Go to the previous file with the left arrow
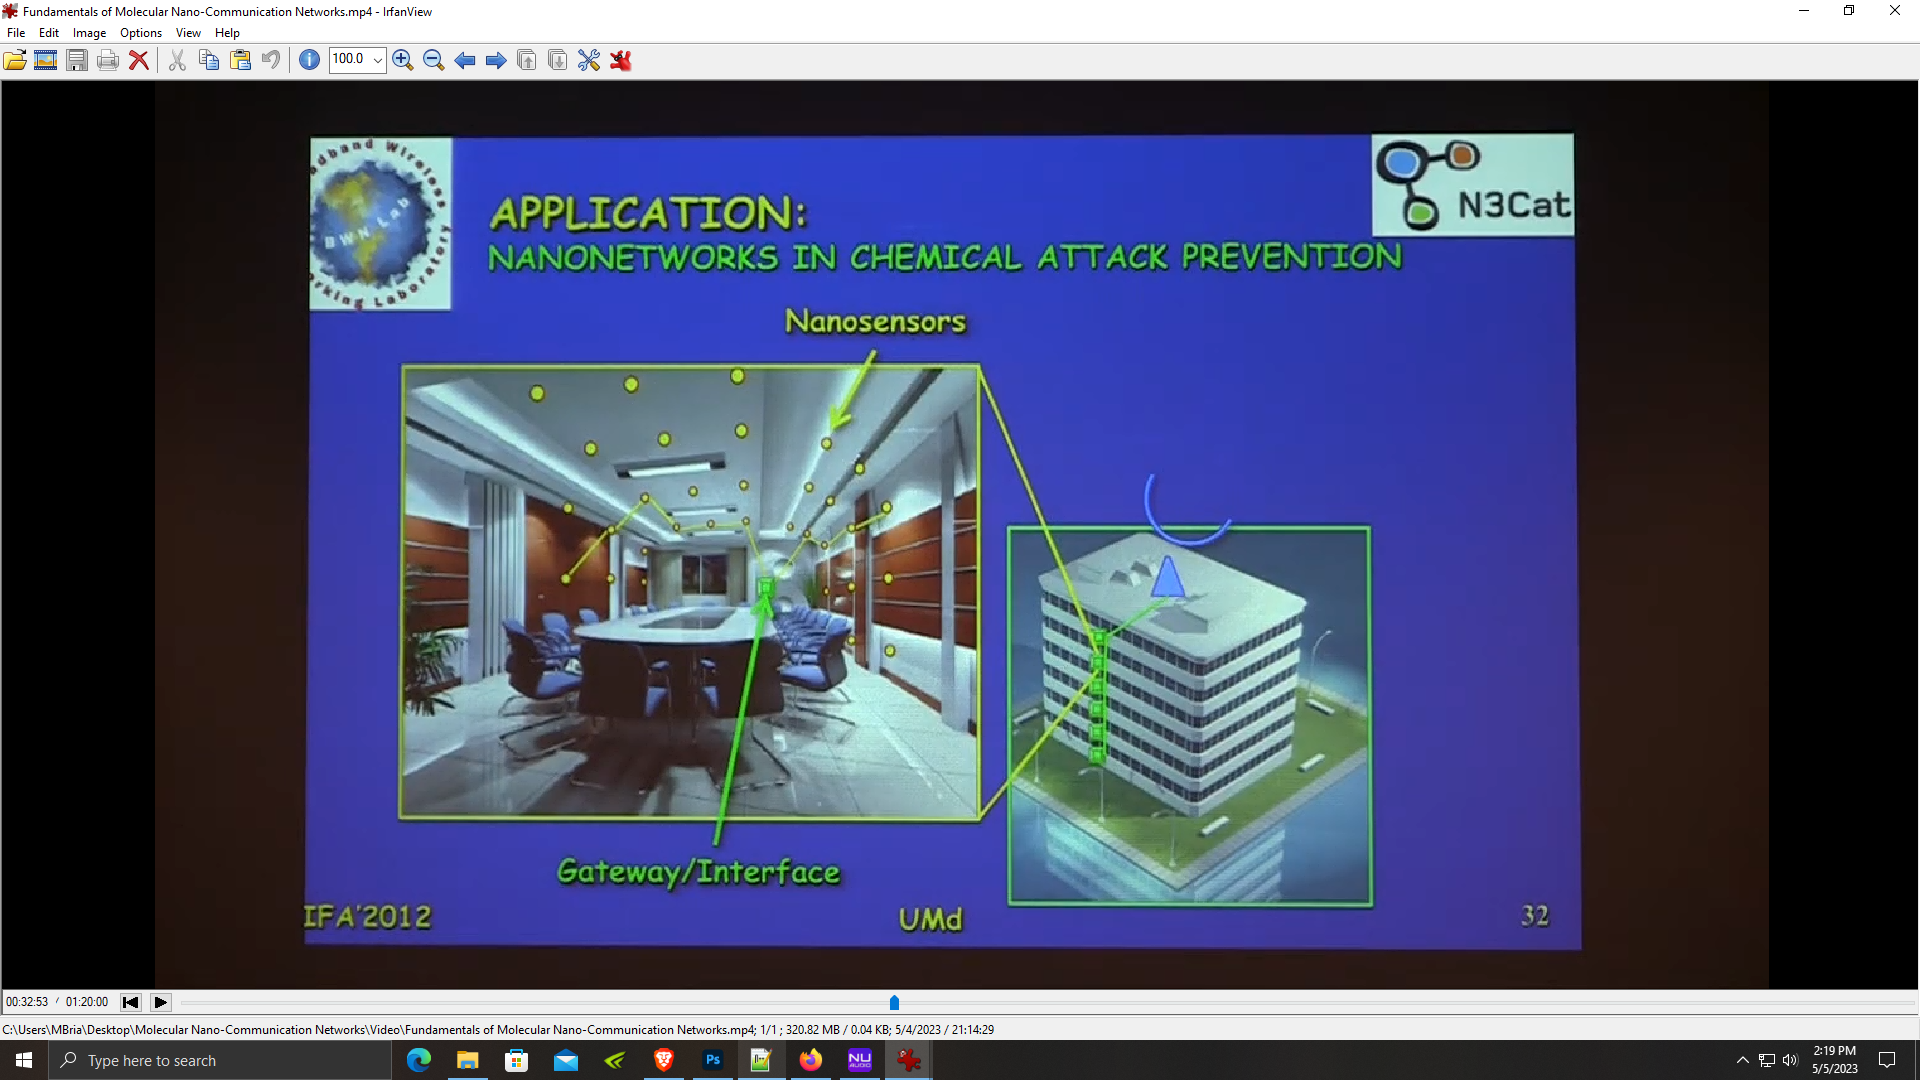Image resolution: width=1920 pixels, height=1080 pixels. click(x=465, y=61)
